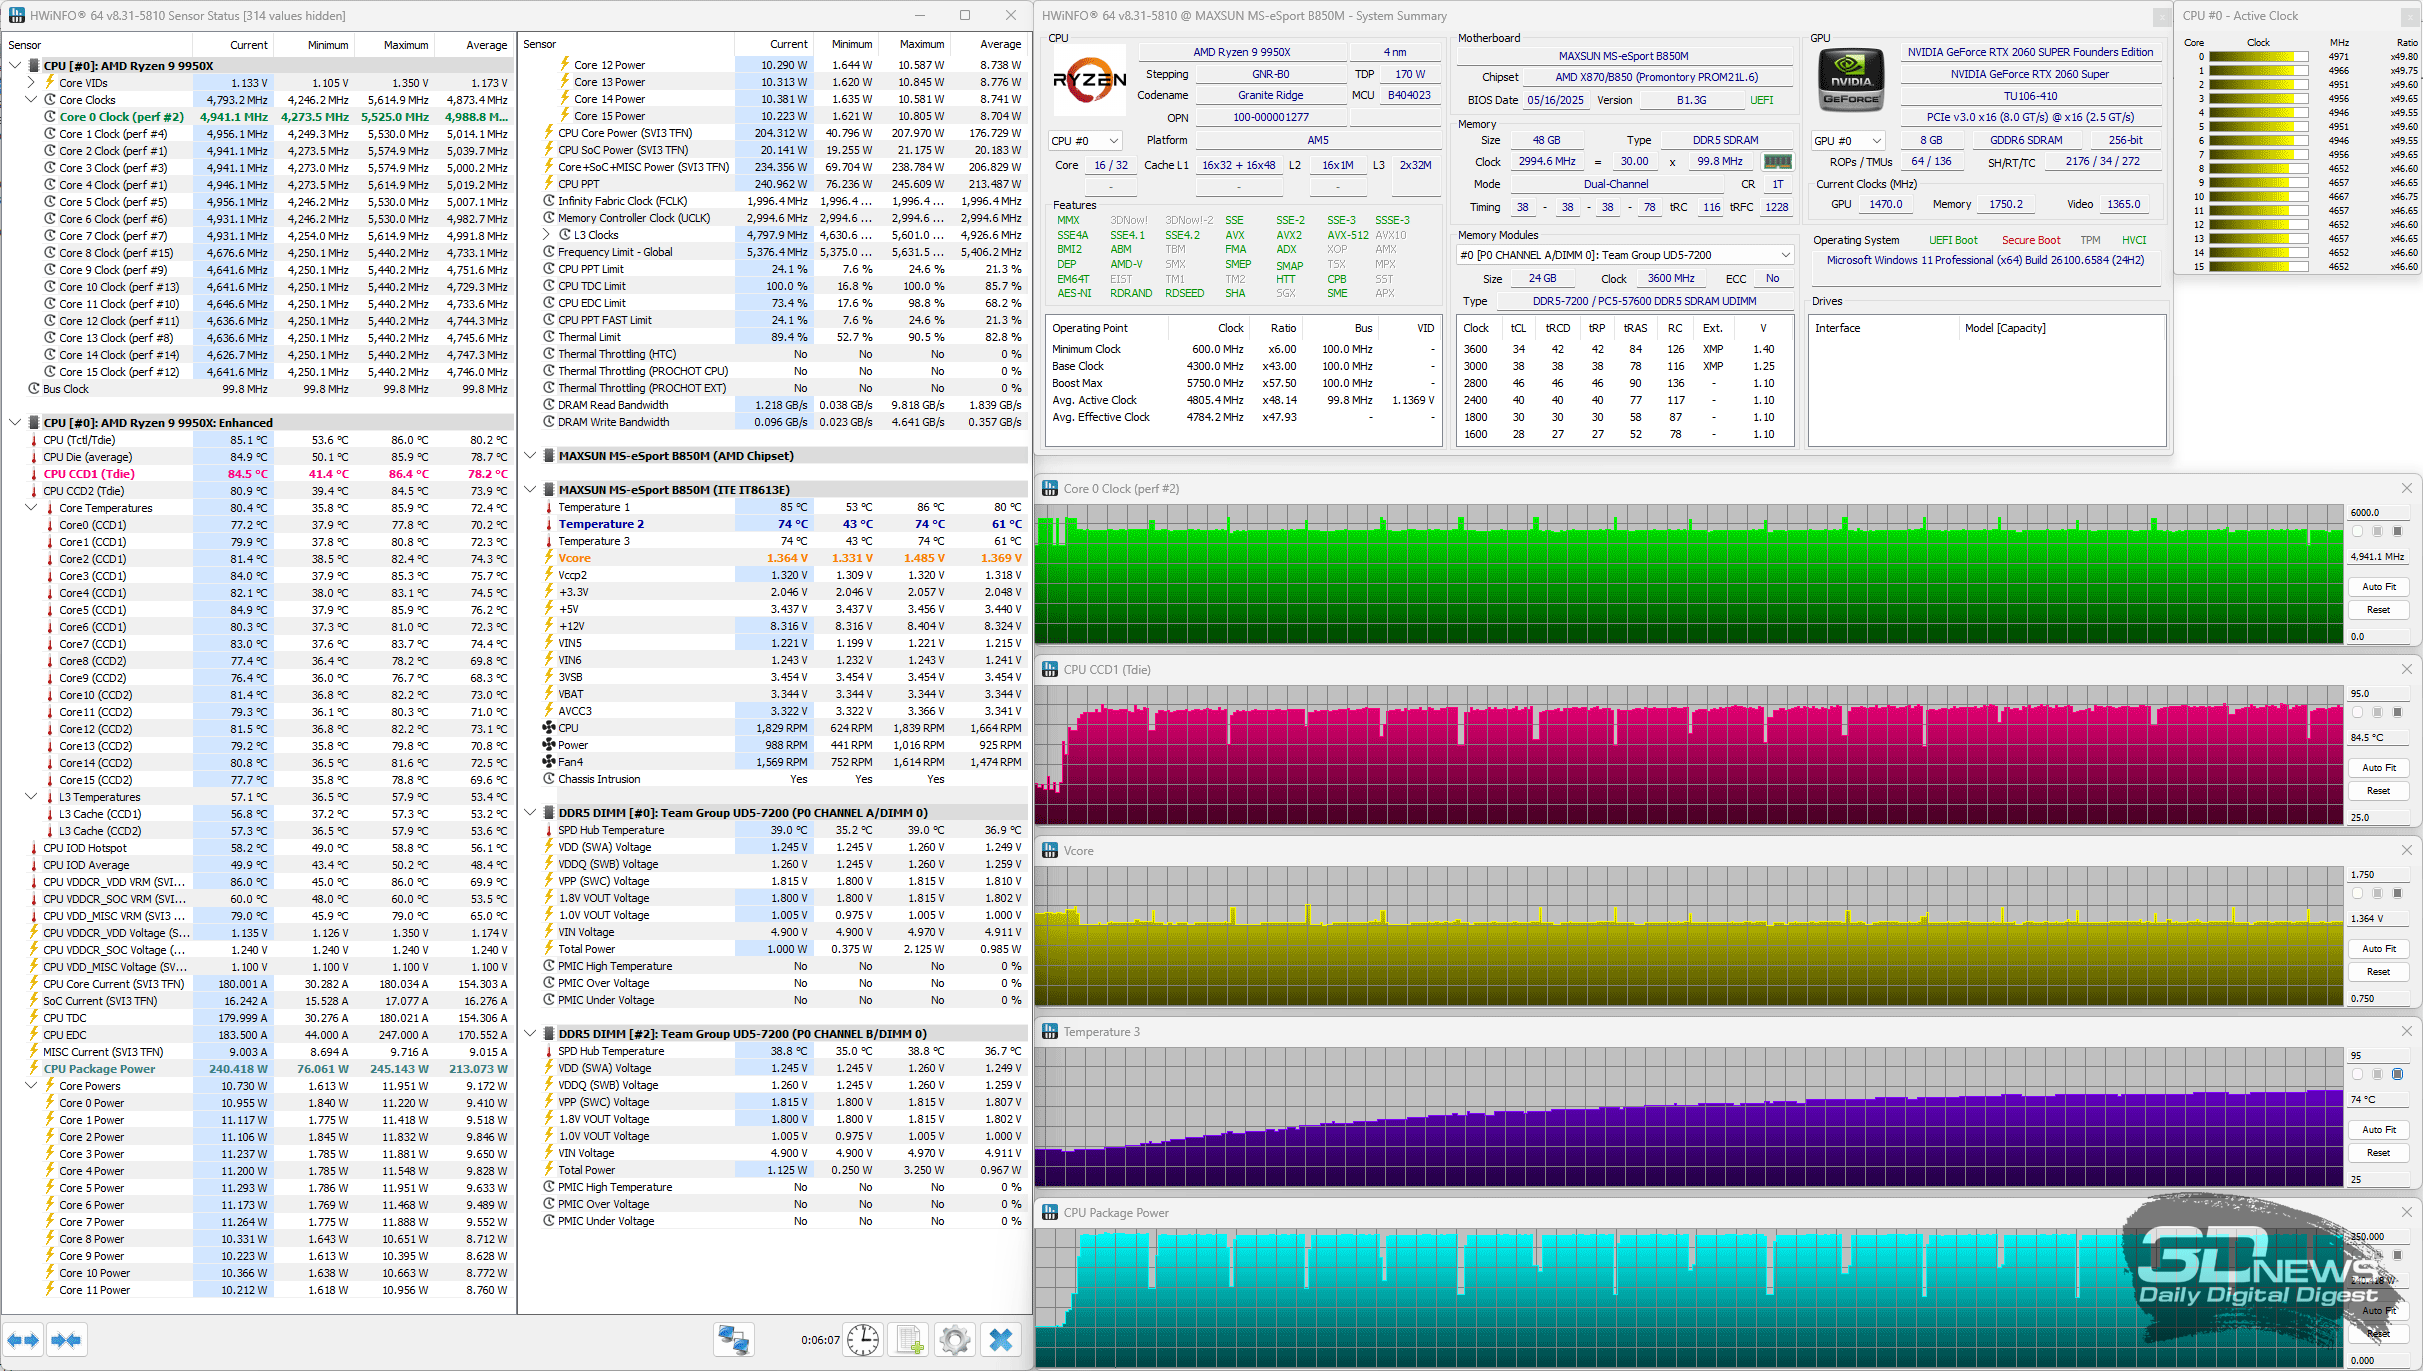Screen dimensions: 2423x1371
Task: Click the memory icon of DDR5 DIMM [#0] header
Action: point(548,813)
